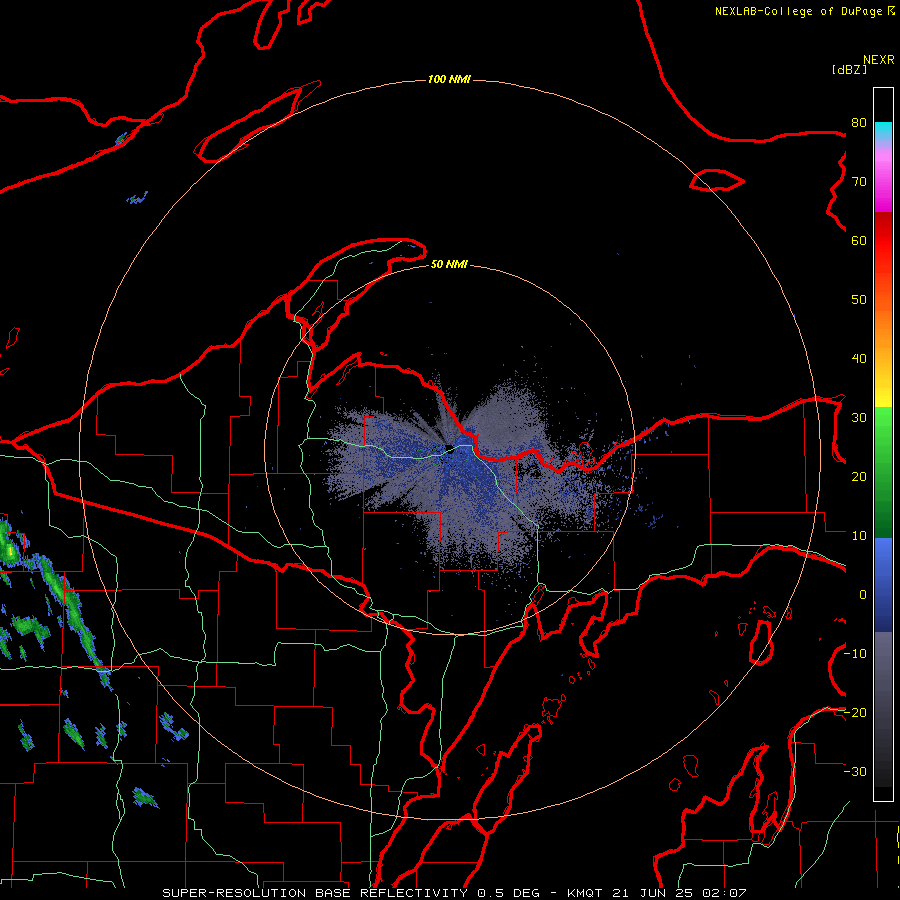900x900 pixels.
Task: Click the 60 dBZ scale value
Action: pos(859,240)
